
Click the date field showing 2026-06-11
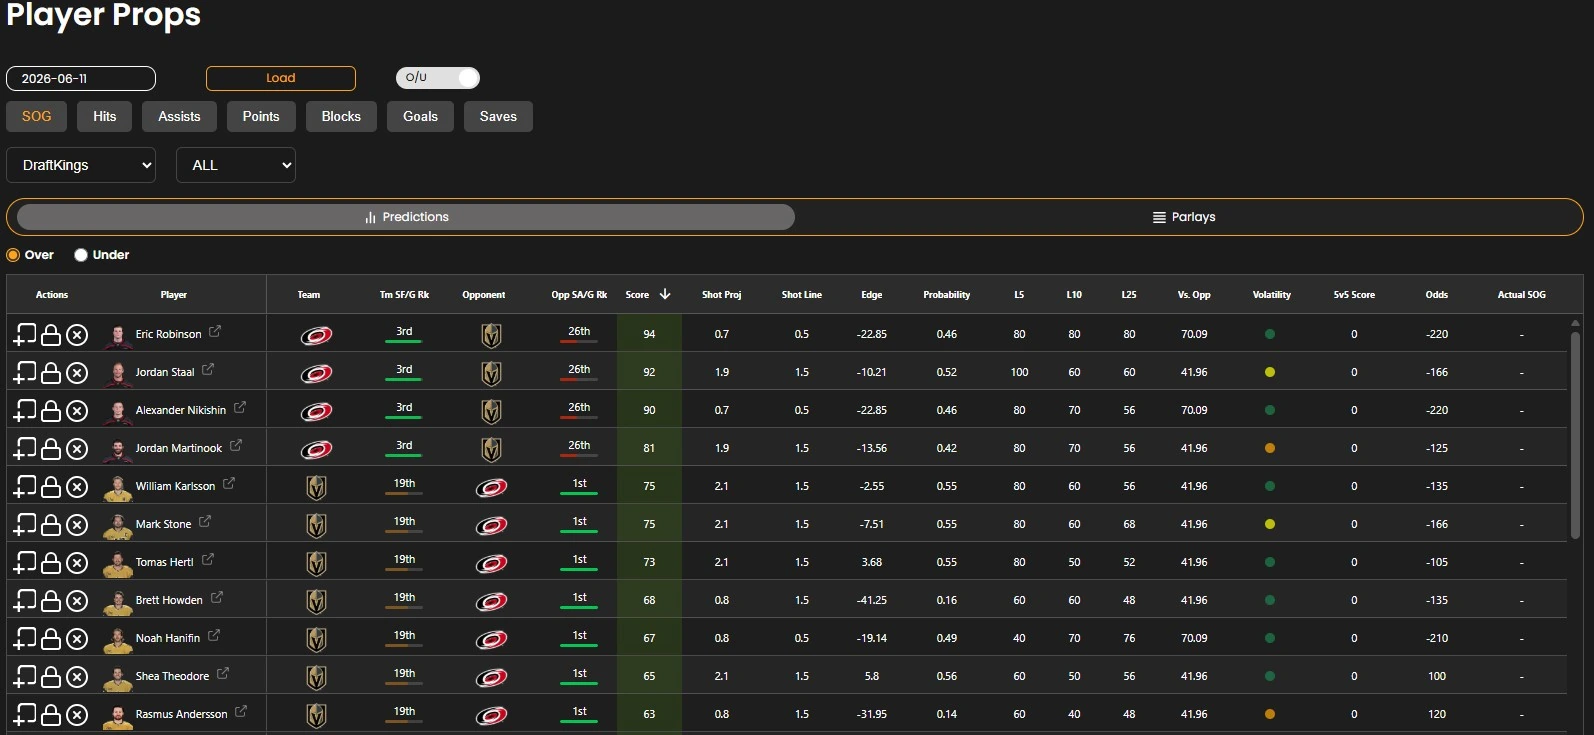[81, 78]
